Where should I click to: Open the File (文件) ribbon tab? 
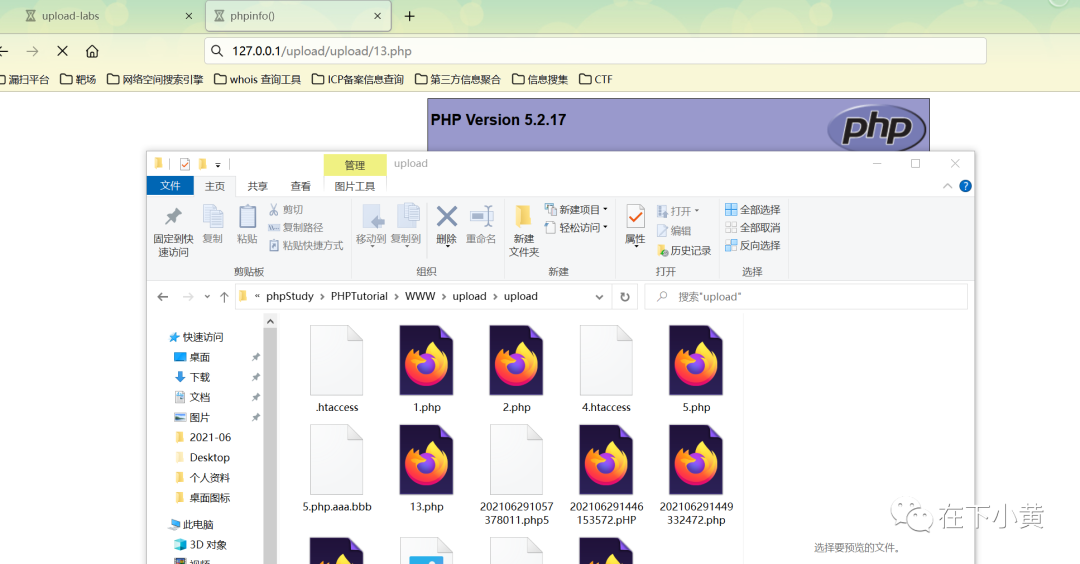pos(170,186)
